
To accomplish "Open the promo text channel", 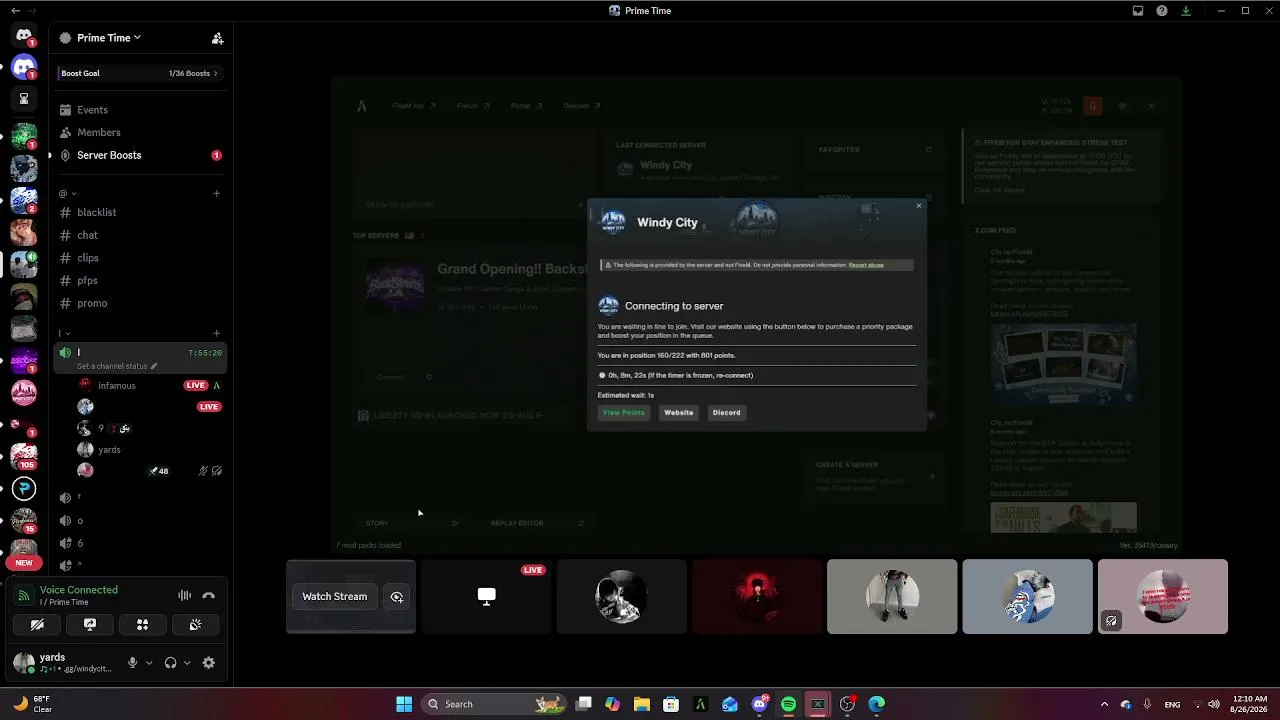I will click(x=140, y=303).
